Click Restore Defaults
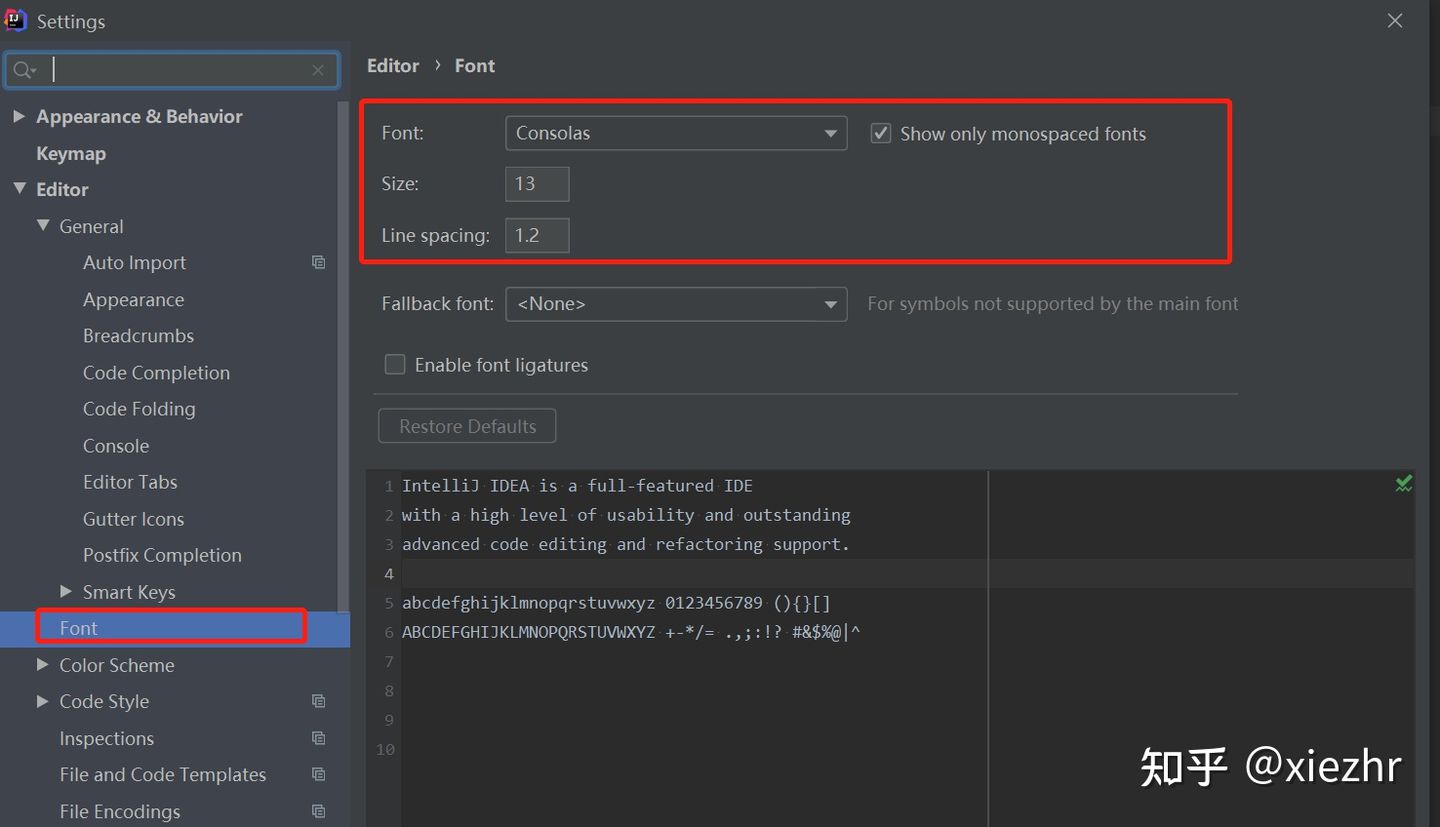1440x827 pixels. tap(466, 425)
